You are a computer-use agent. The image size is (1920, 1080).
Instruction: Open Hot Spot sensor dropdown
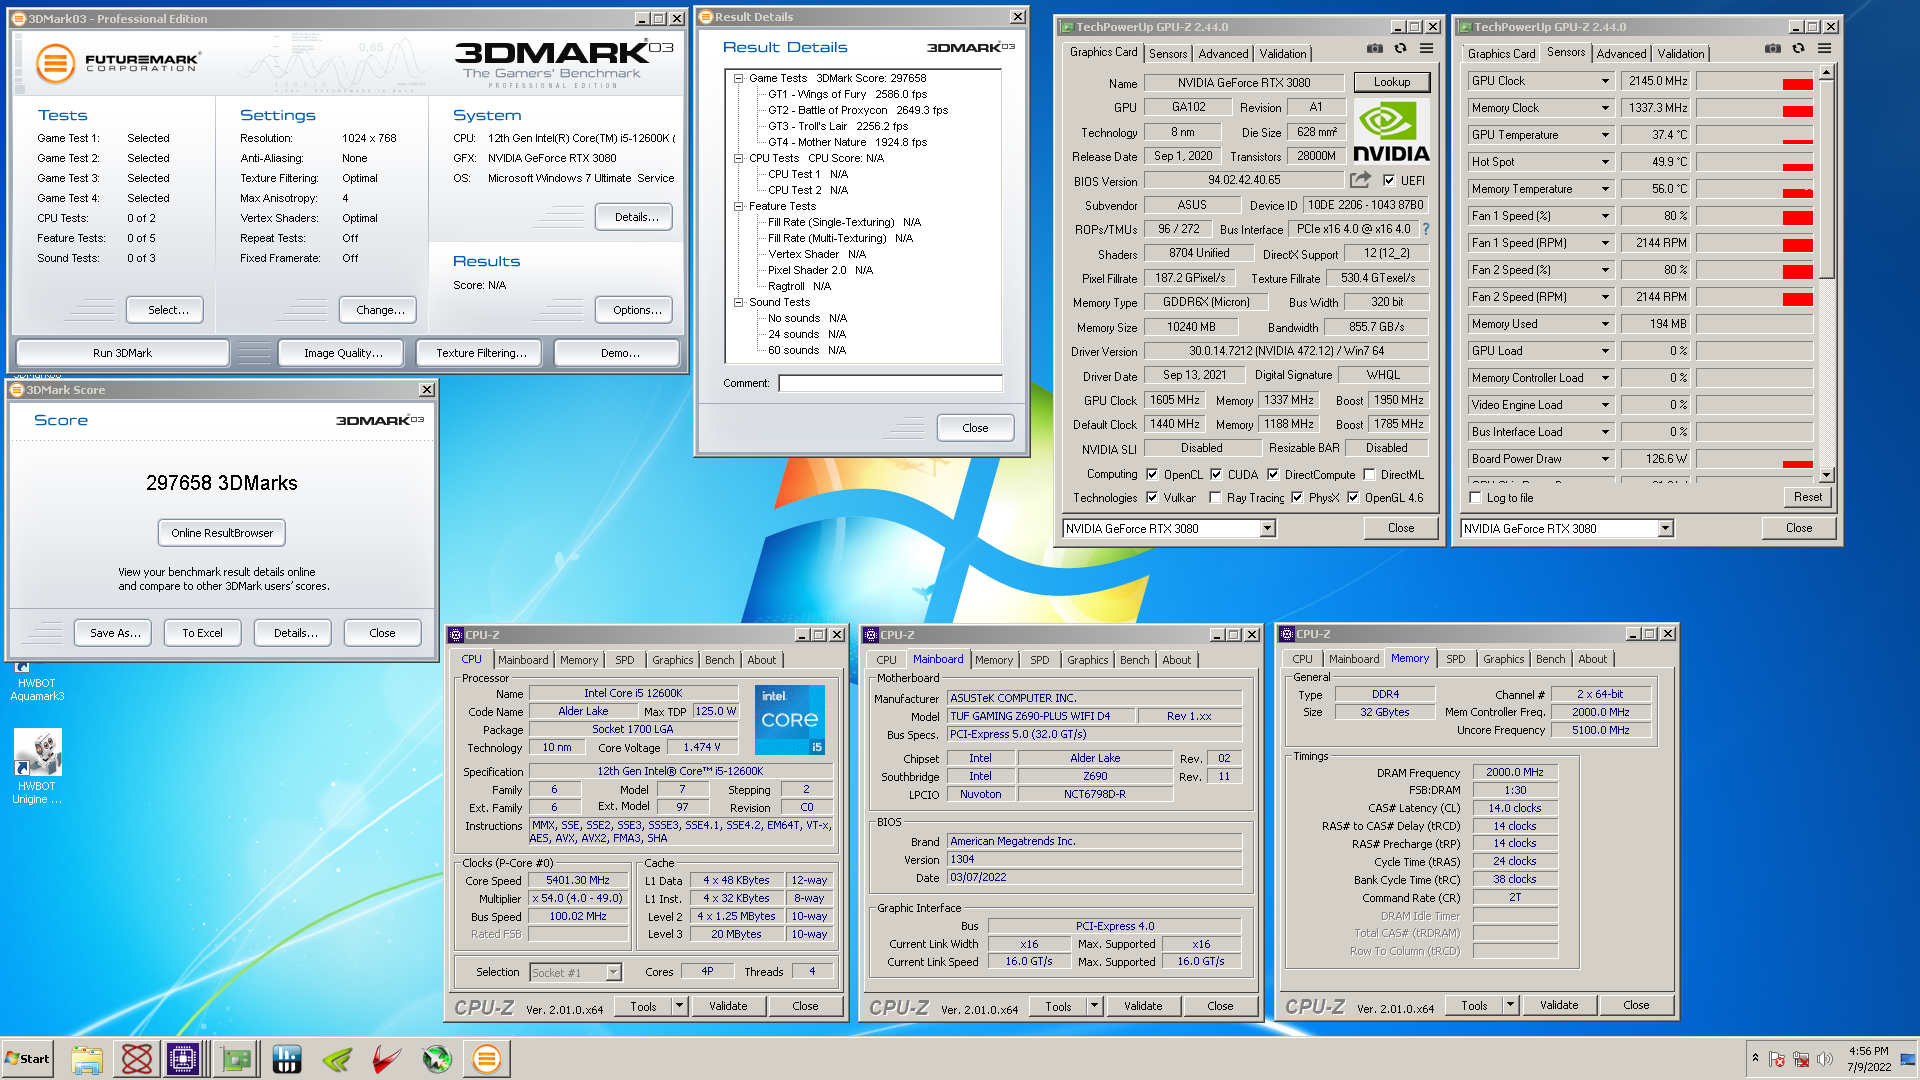click(1605, 162)
